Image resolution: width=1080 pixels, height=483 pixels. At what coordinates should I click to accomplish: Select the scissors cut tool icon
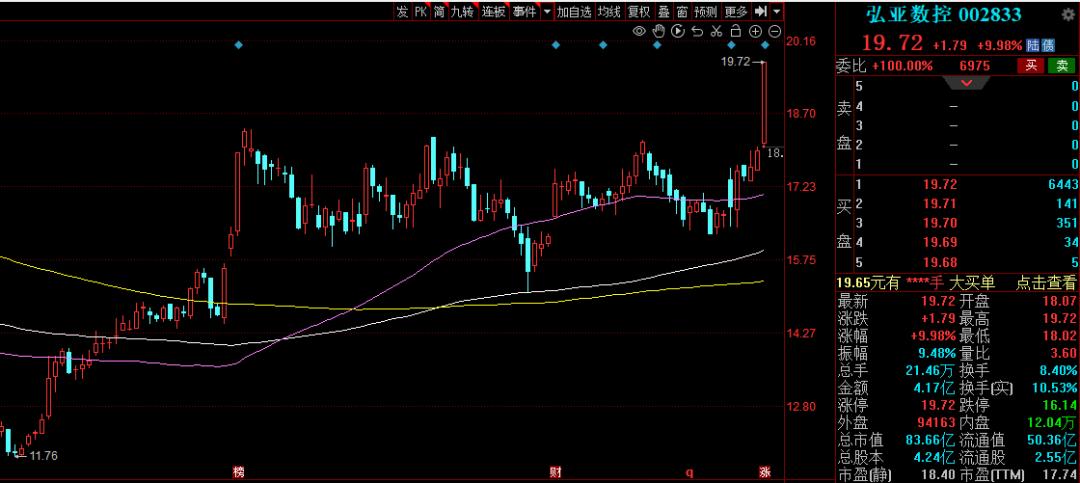pyautogui.click(x=716, y=32)
